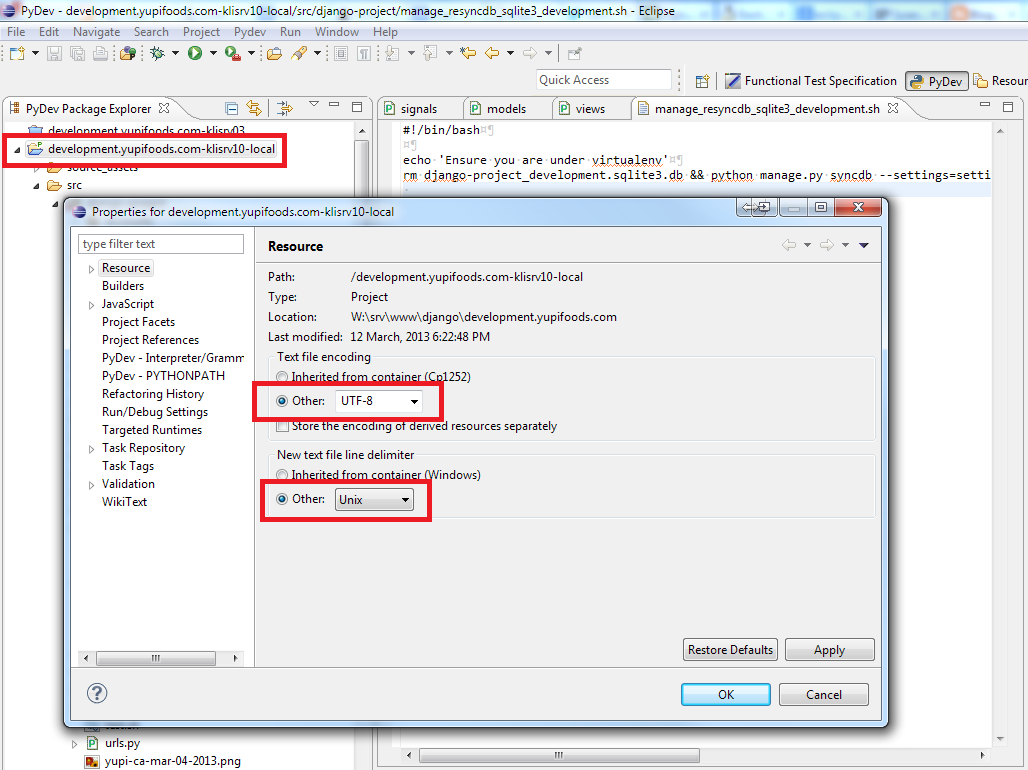Viewport: 1028px width, 770px height.
Task: Select Other encoding radio button
Action: [282, 401]
